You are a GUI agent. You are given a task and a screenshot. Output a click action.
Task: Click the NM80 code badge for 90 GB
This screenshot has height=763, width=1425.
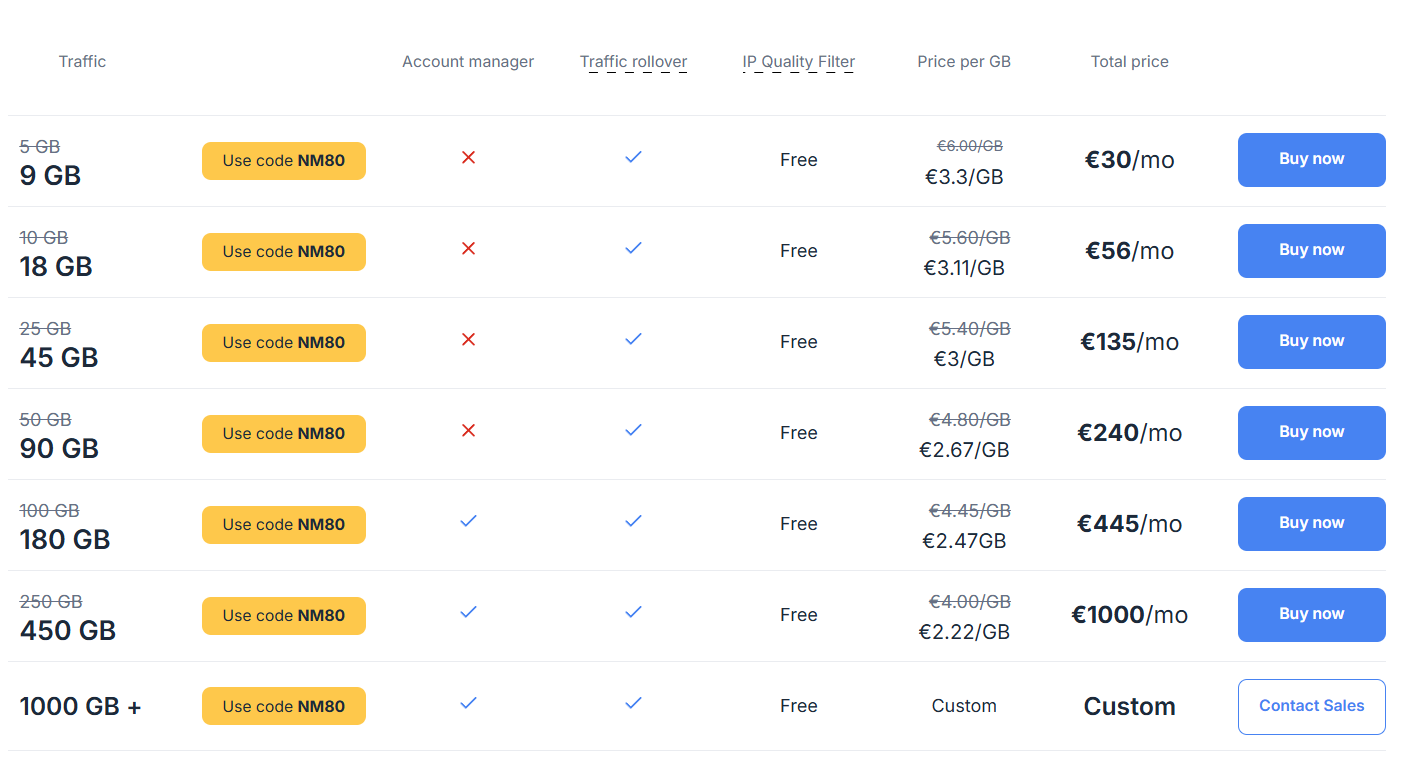(x=284, y=434)
